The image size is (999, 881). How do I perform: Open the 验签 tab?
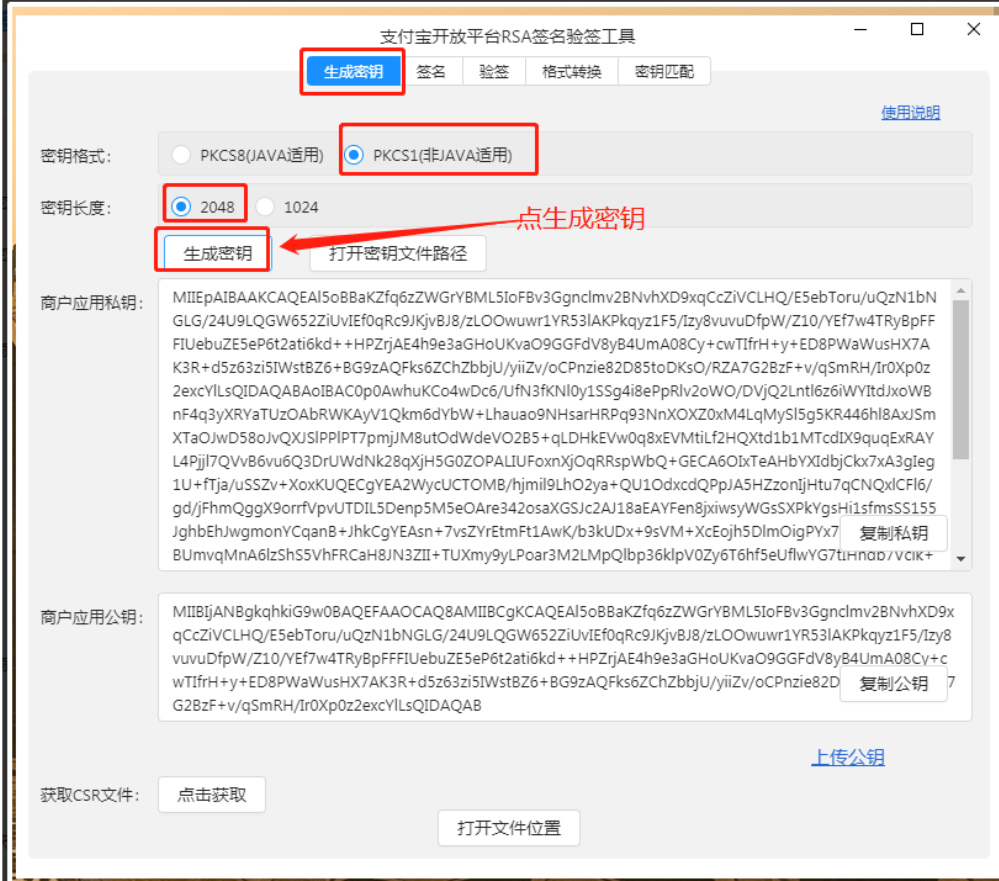[x=494, y=71]
